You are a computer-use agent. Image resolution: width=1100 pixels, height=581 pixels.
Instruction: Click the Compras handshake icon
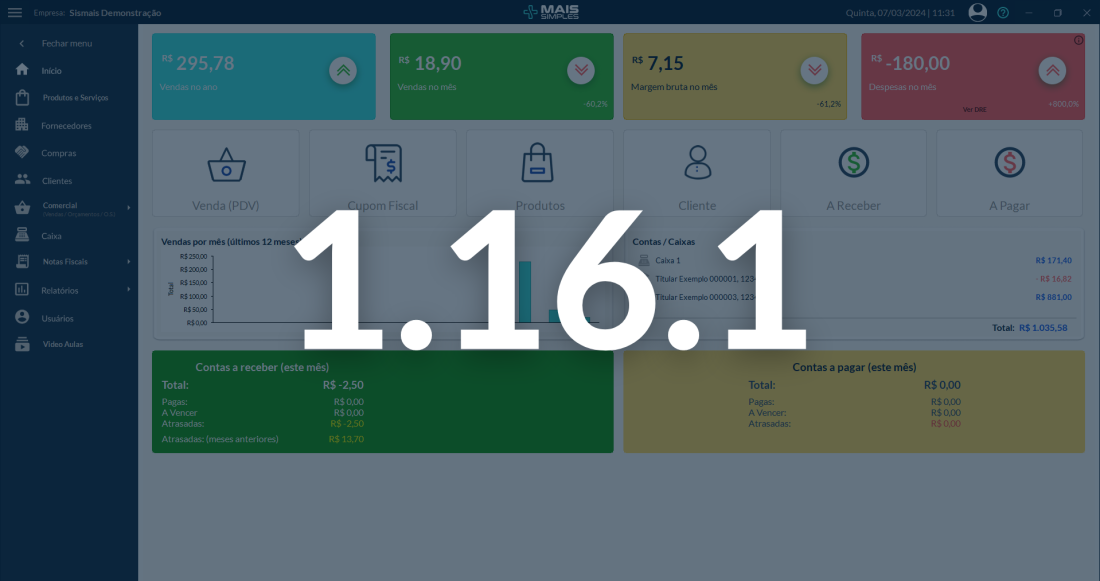(22, 152)
